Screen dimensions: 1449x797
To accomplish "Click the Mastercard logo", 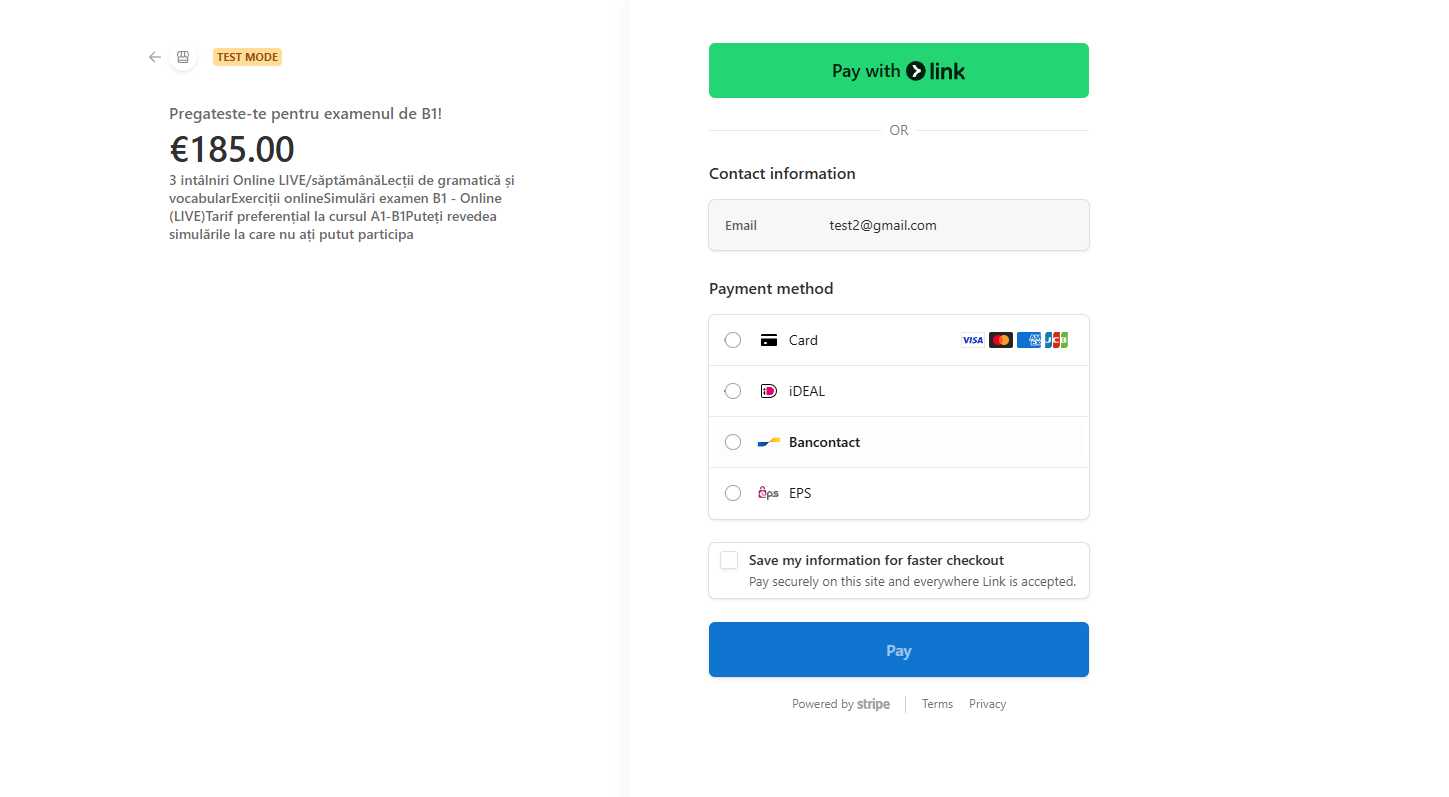I will pos(1000,340).
